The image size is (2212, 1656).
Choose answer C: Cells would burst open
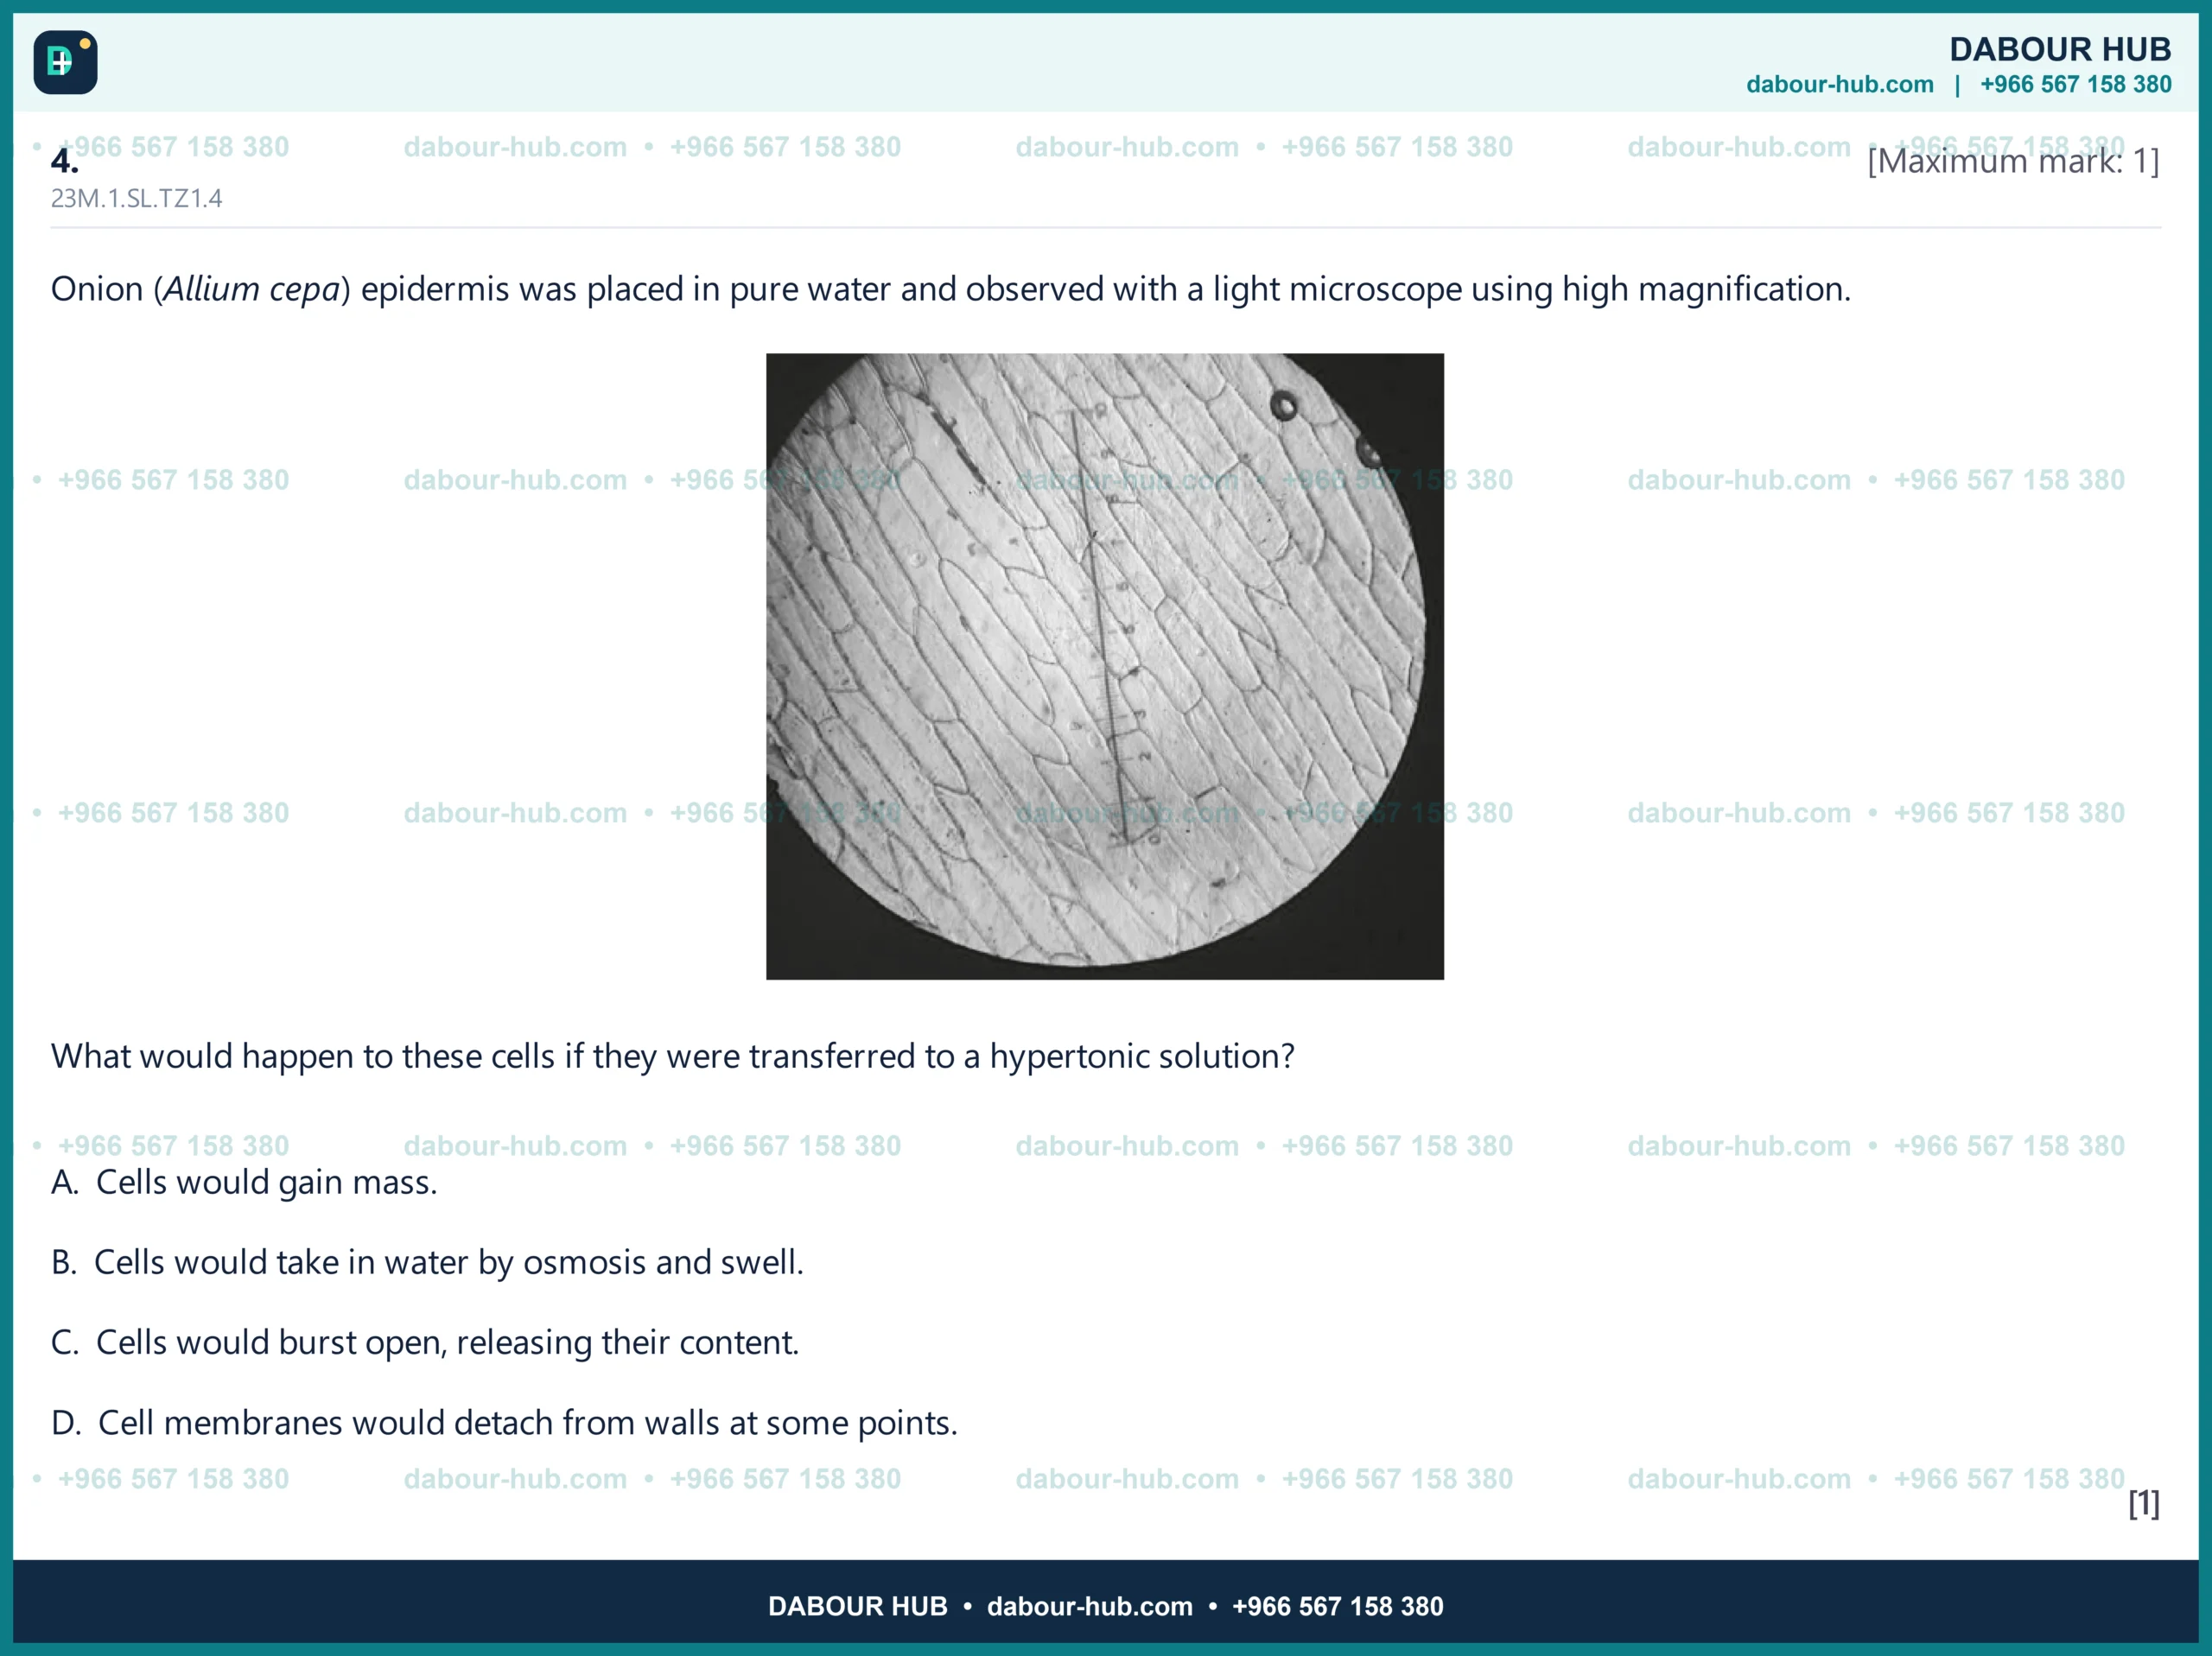click(426, 1342)
